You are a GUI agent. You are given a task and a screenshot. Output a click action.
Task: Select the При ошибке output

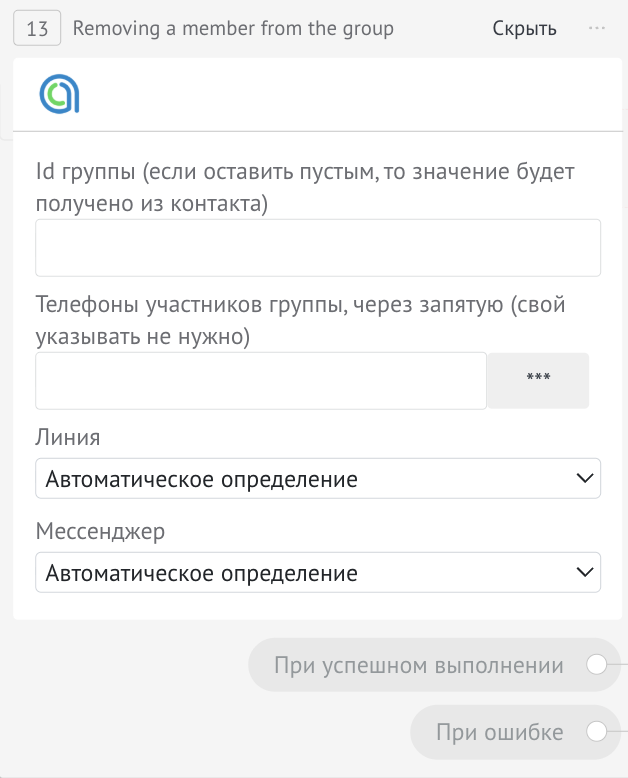click(499, 732)
